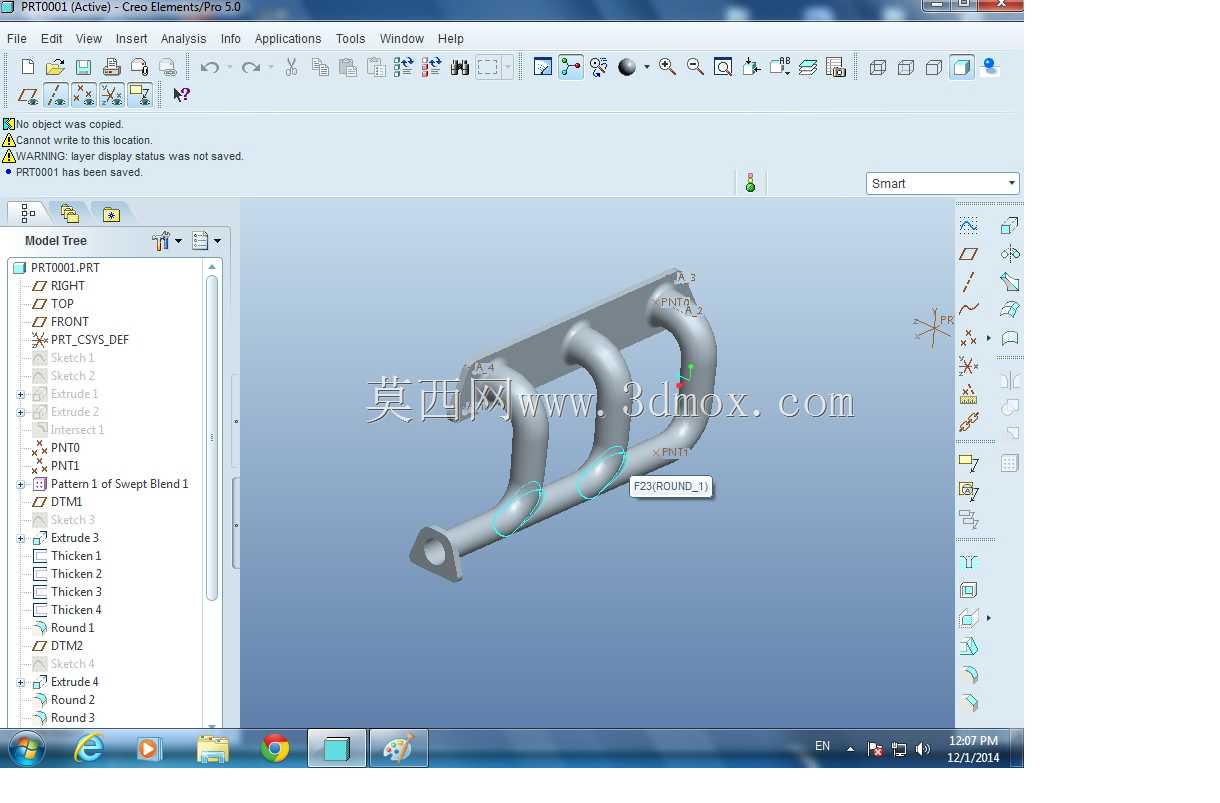Select the Chamfer tool
Viewport: 1220px width, 803px height.
coord(968,702)
